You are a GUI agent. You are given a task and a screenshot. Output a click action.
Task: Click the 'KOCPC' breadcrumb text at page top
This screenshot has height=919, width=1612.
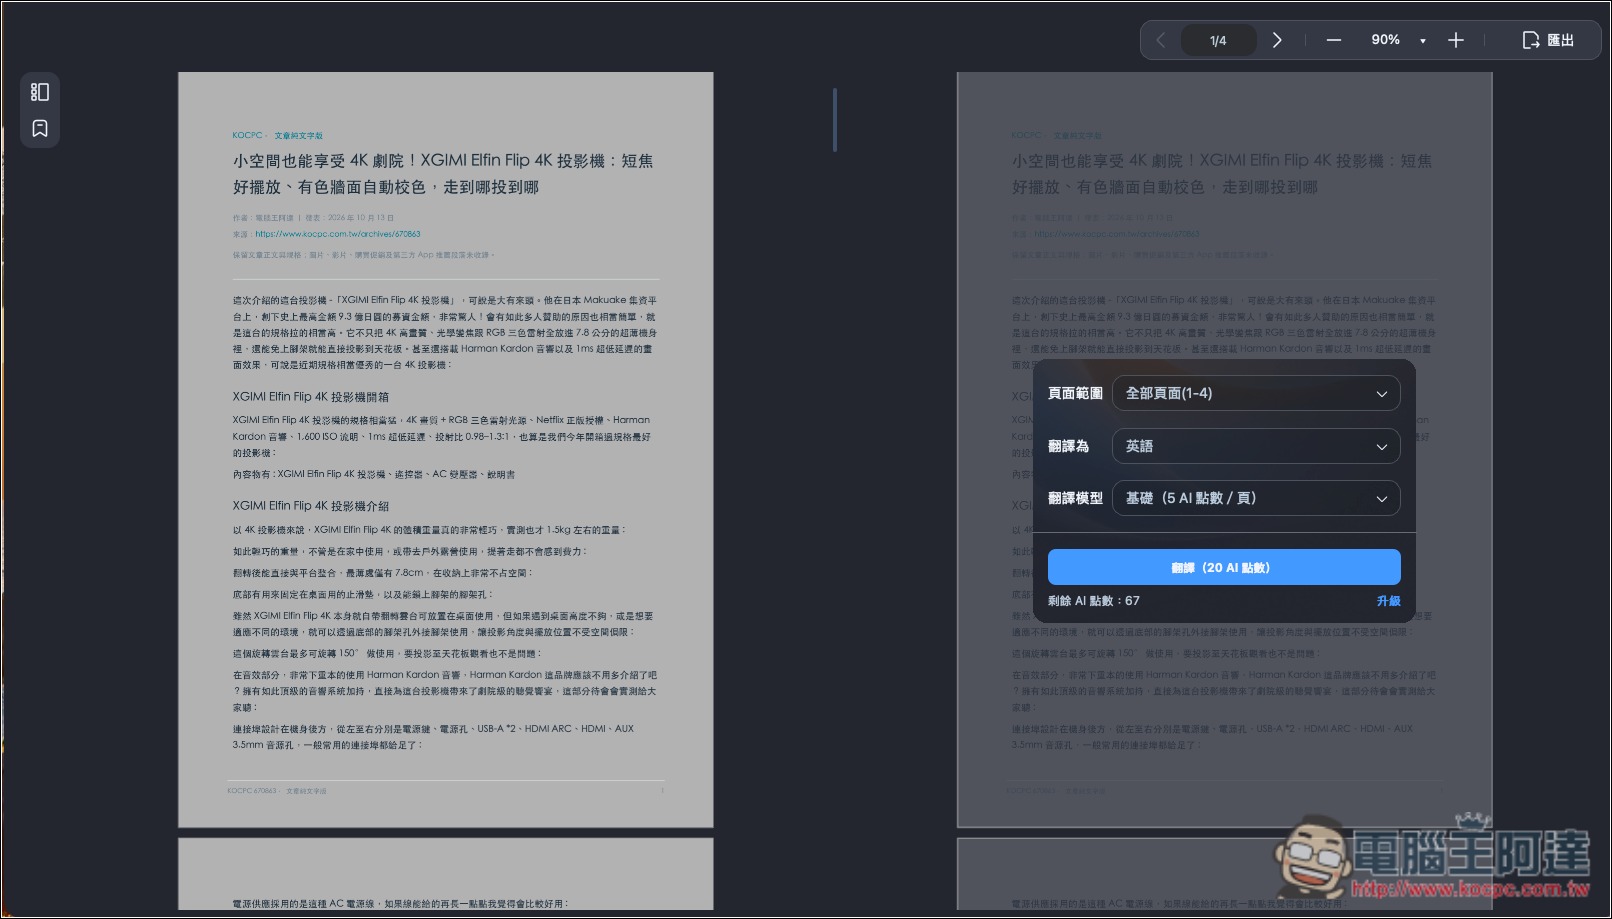point(247,135)
